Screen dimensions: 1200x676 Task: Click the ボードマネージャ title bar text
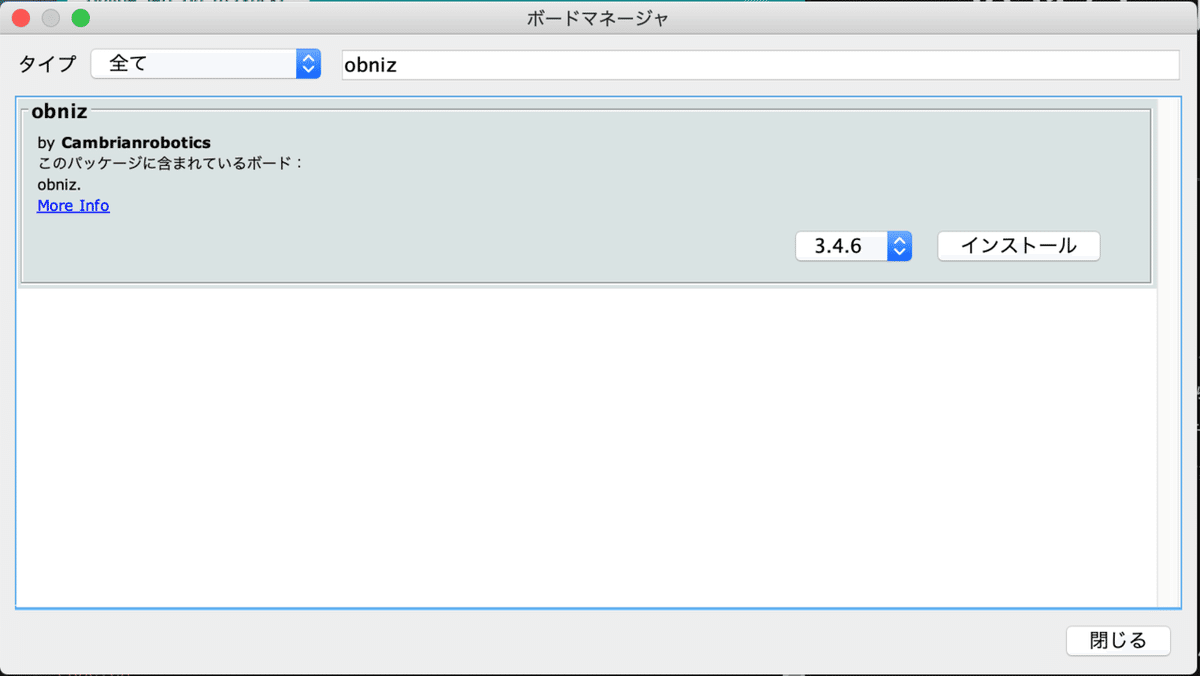pyautogui.click(x=598, y=18)
